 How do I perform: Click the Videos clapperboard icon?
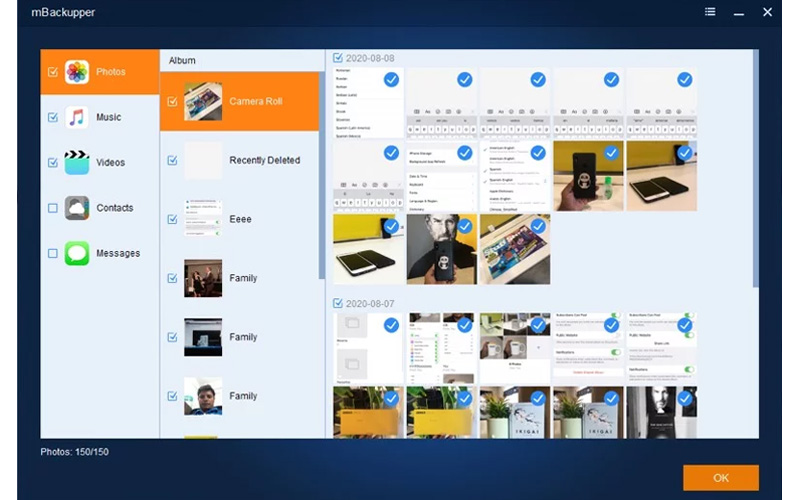[77, 163]
